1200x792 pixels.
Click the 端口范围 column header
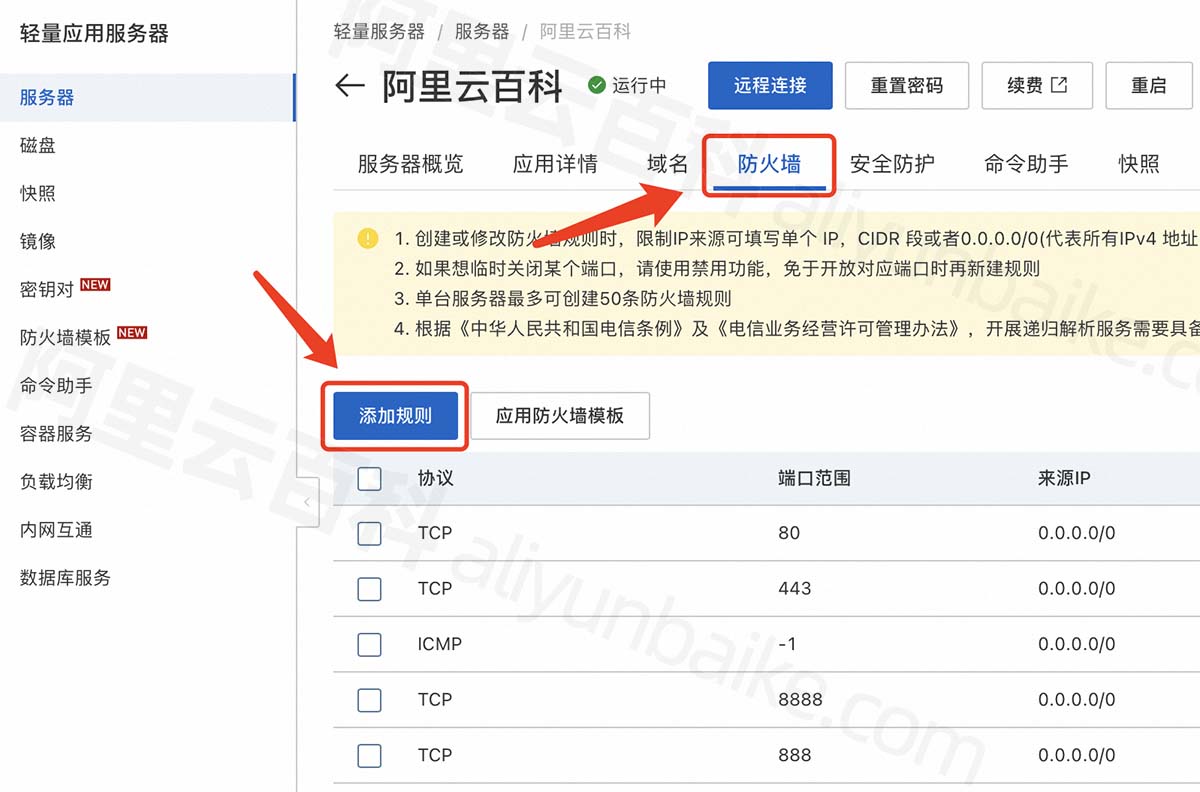click(814, 478)
